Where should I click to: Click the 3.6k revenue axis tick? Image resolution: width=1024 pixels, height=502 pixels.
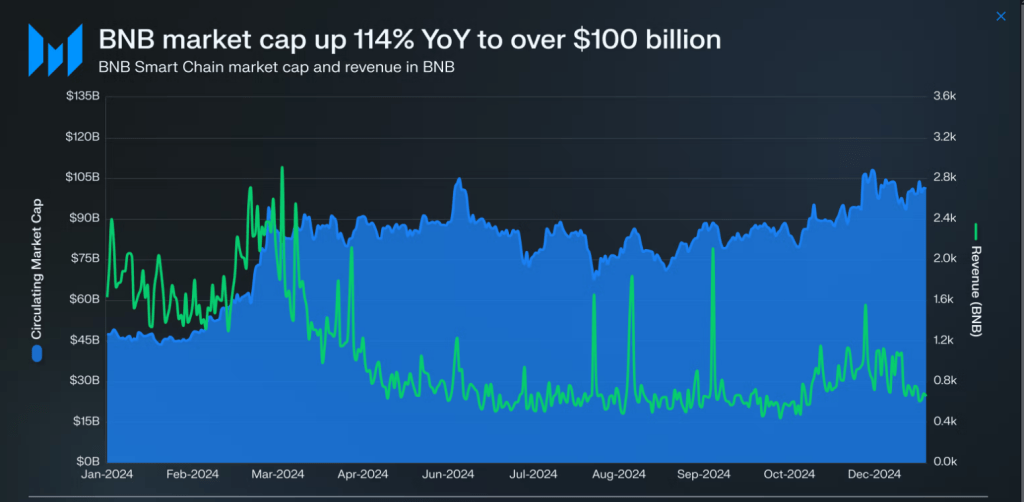click(944, 96)
